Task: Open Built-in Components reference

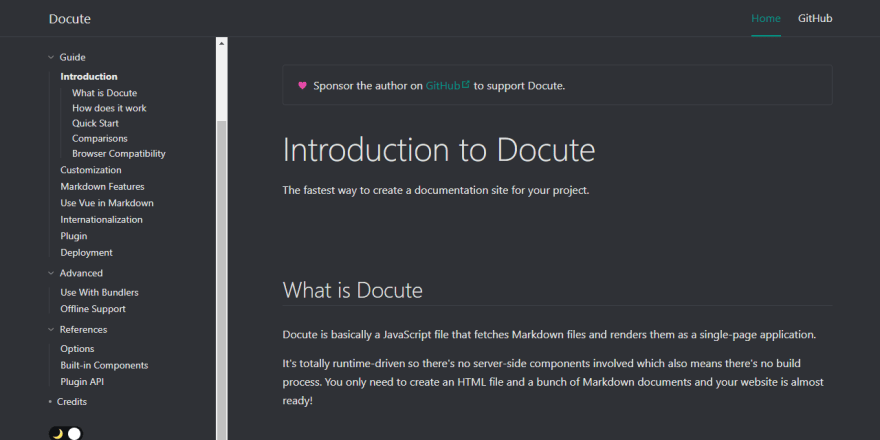Action: (104, 365)
